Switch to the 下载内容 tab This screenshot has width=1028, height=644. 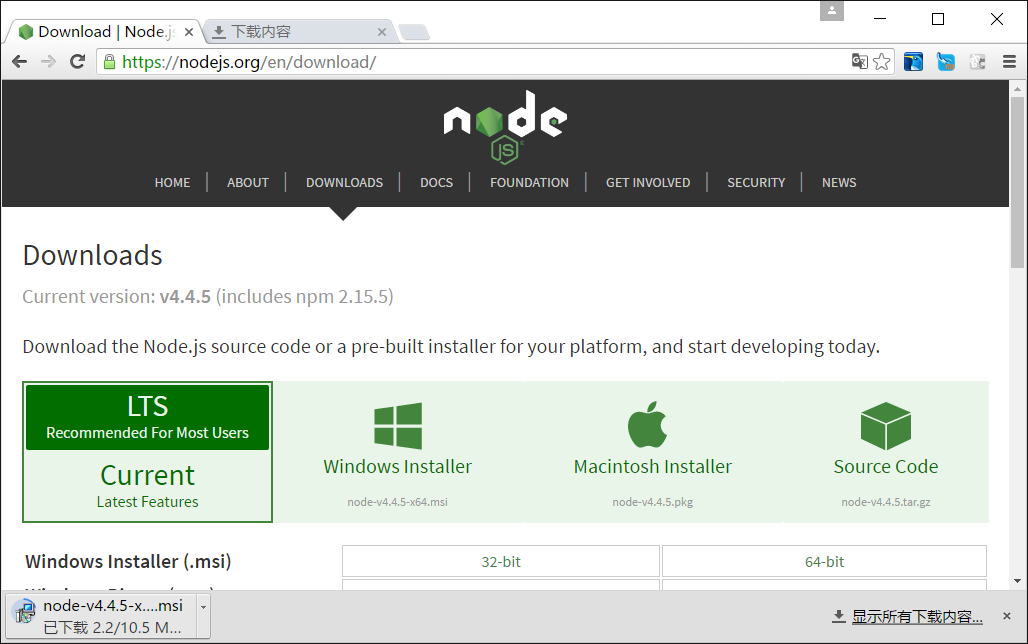click(300, 31)
